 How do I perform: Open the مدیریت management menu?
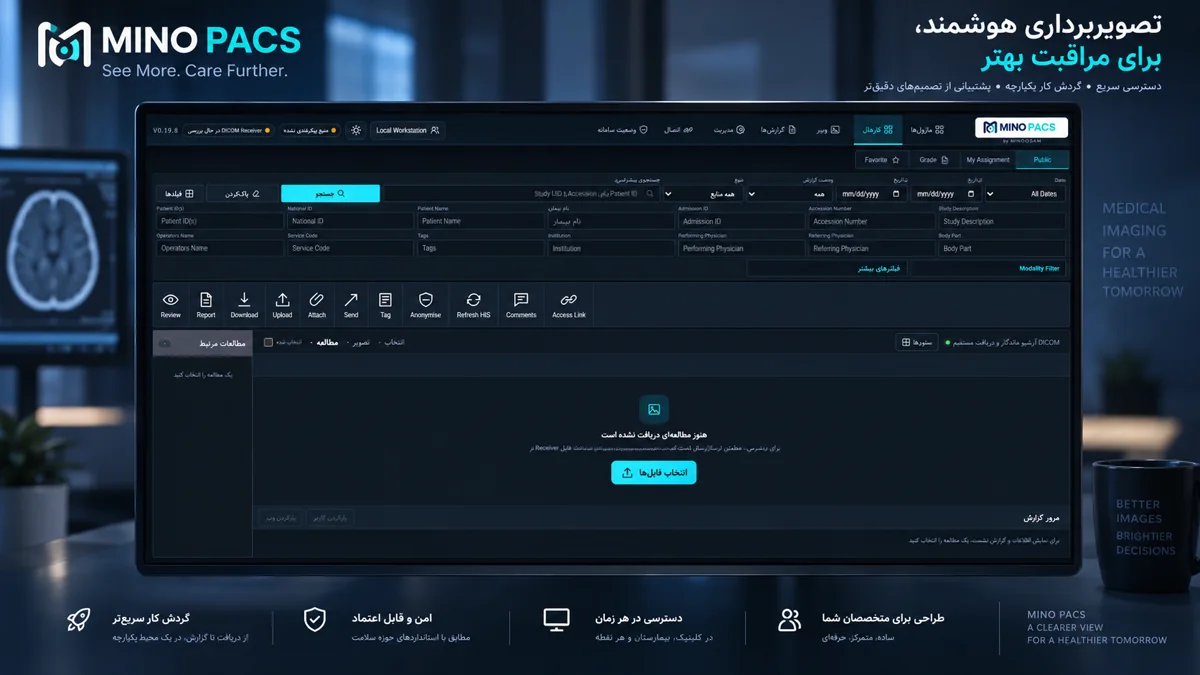[728, 130]
